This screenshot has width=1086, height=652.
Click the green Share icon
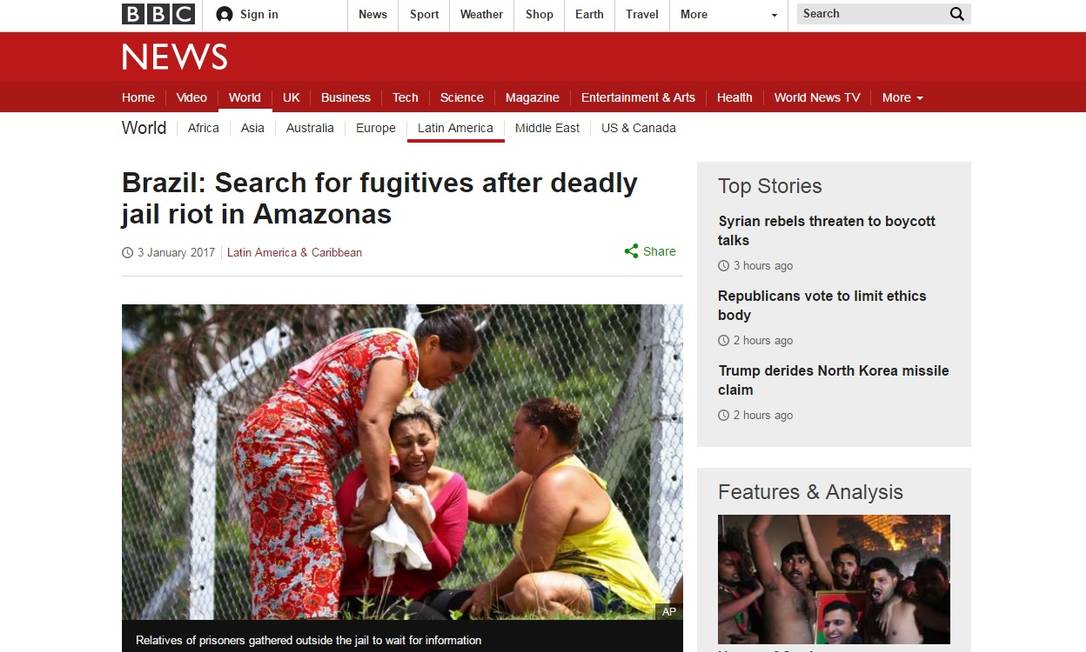coord(631,251)
